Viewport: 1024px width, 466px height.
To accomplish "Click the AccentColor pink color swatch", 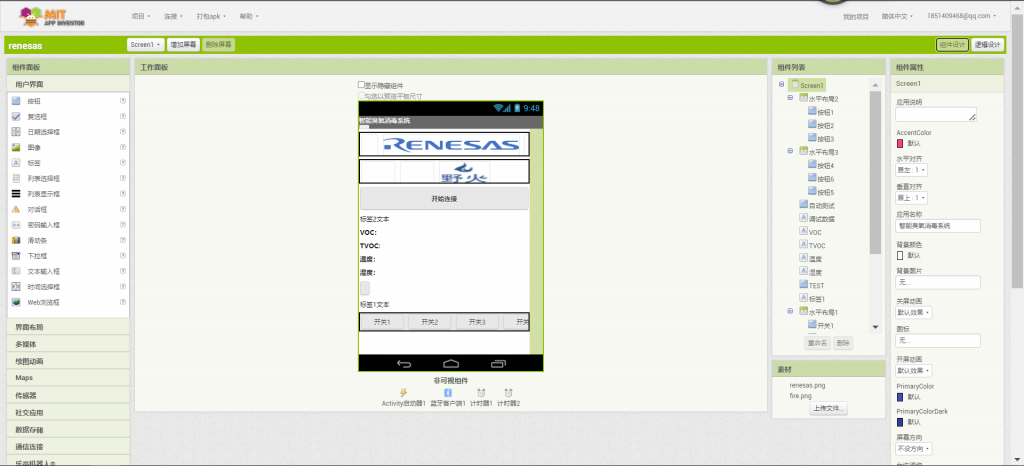I will tap(901, 143).
